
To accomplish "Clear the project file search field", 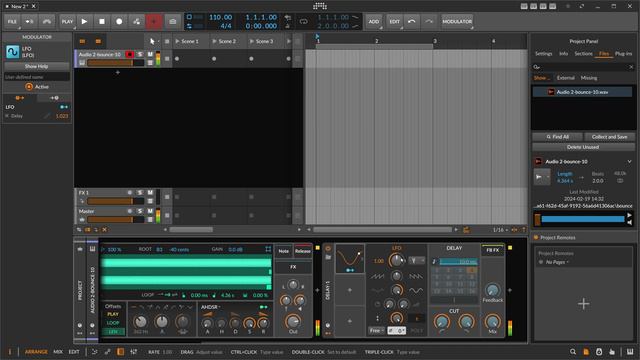I will coord(631,67).
